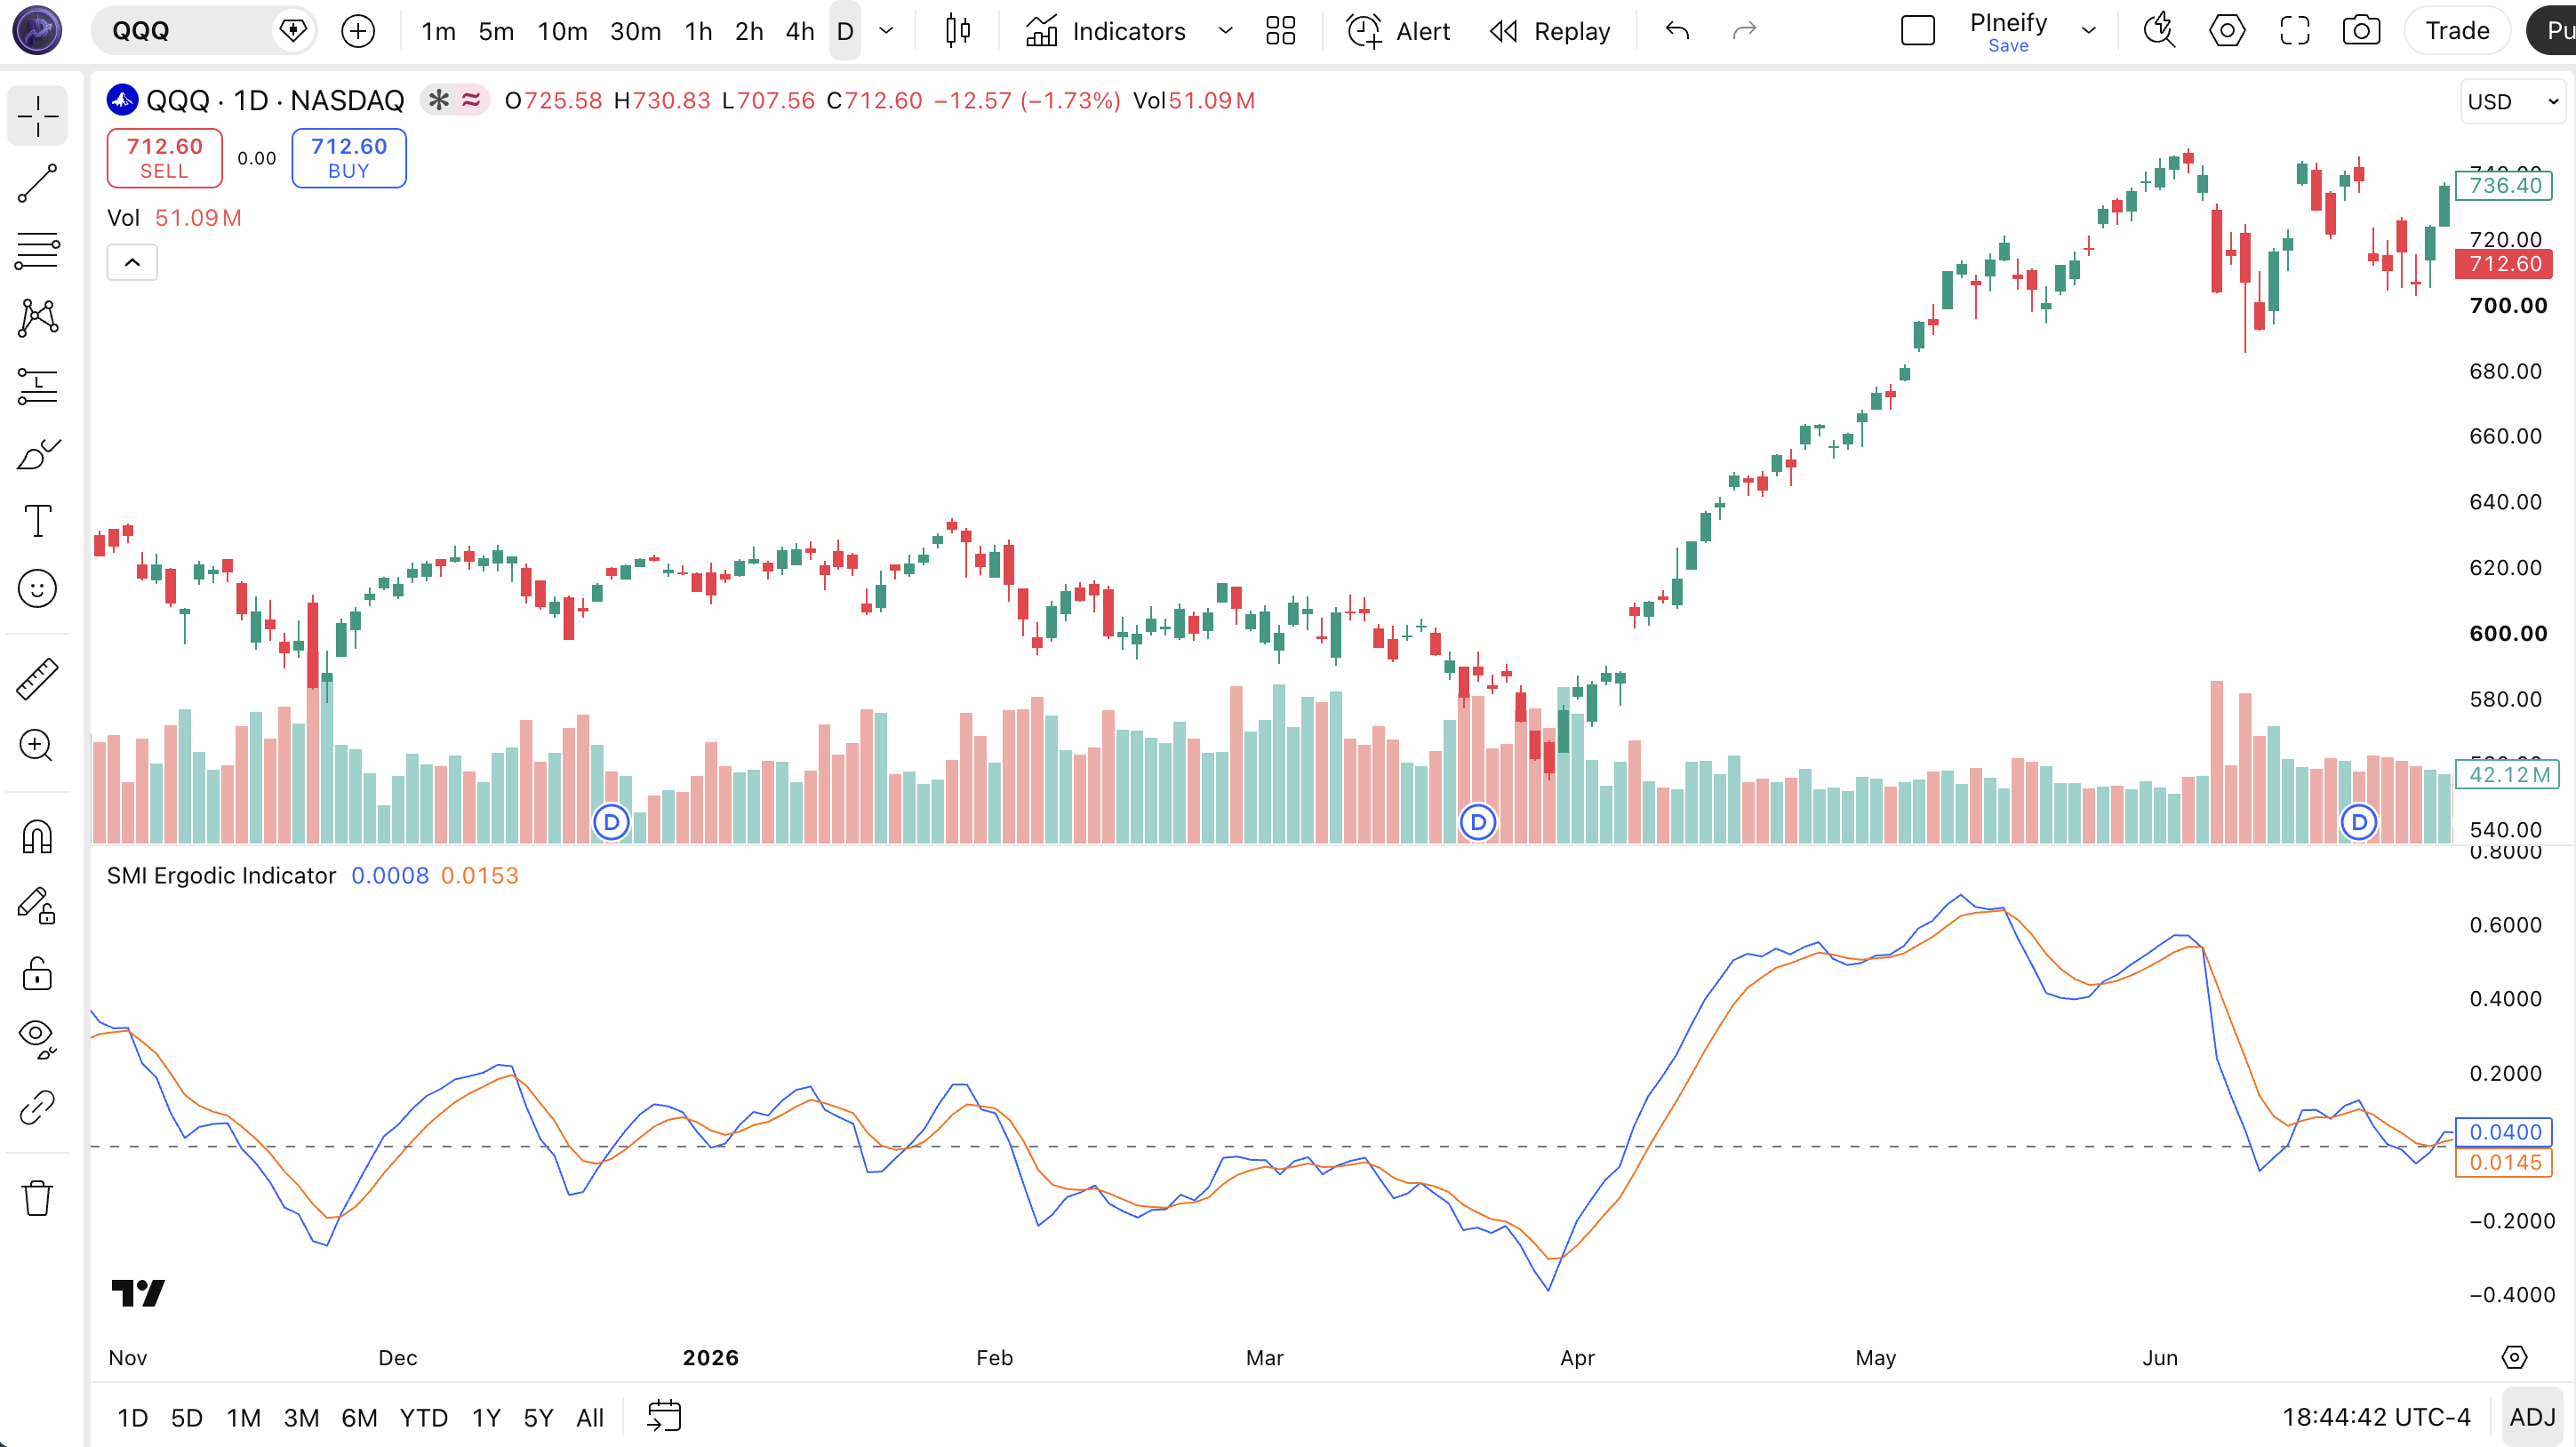Set date range to 5D
The height and width of the screenshot is (1447, 2576).
point(187,1417)
